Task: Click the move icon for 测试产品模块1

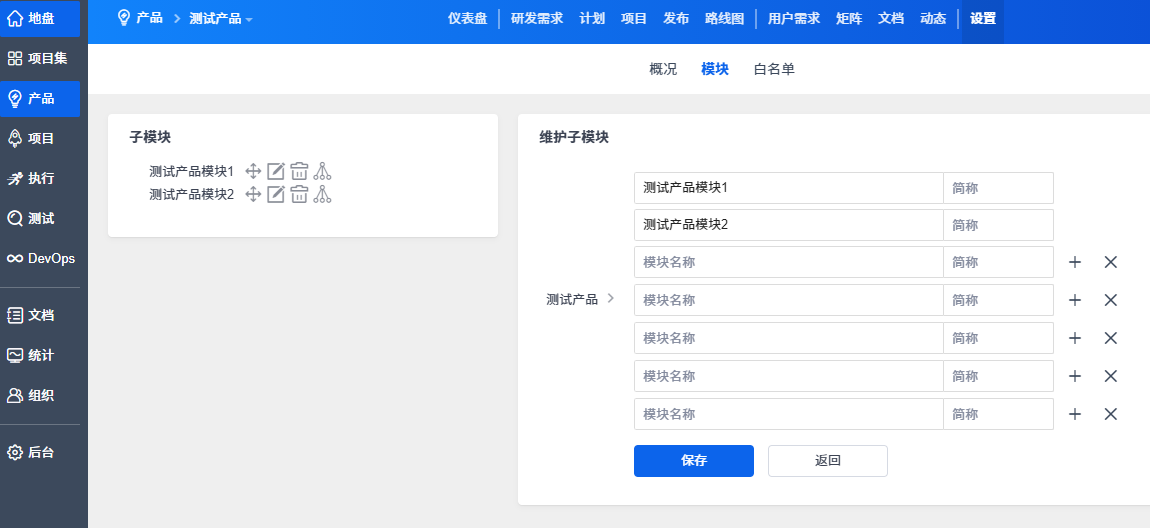Action: (253, 171)
